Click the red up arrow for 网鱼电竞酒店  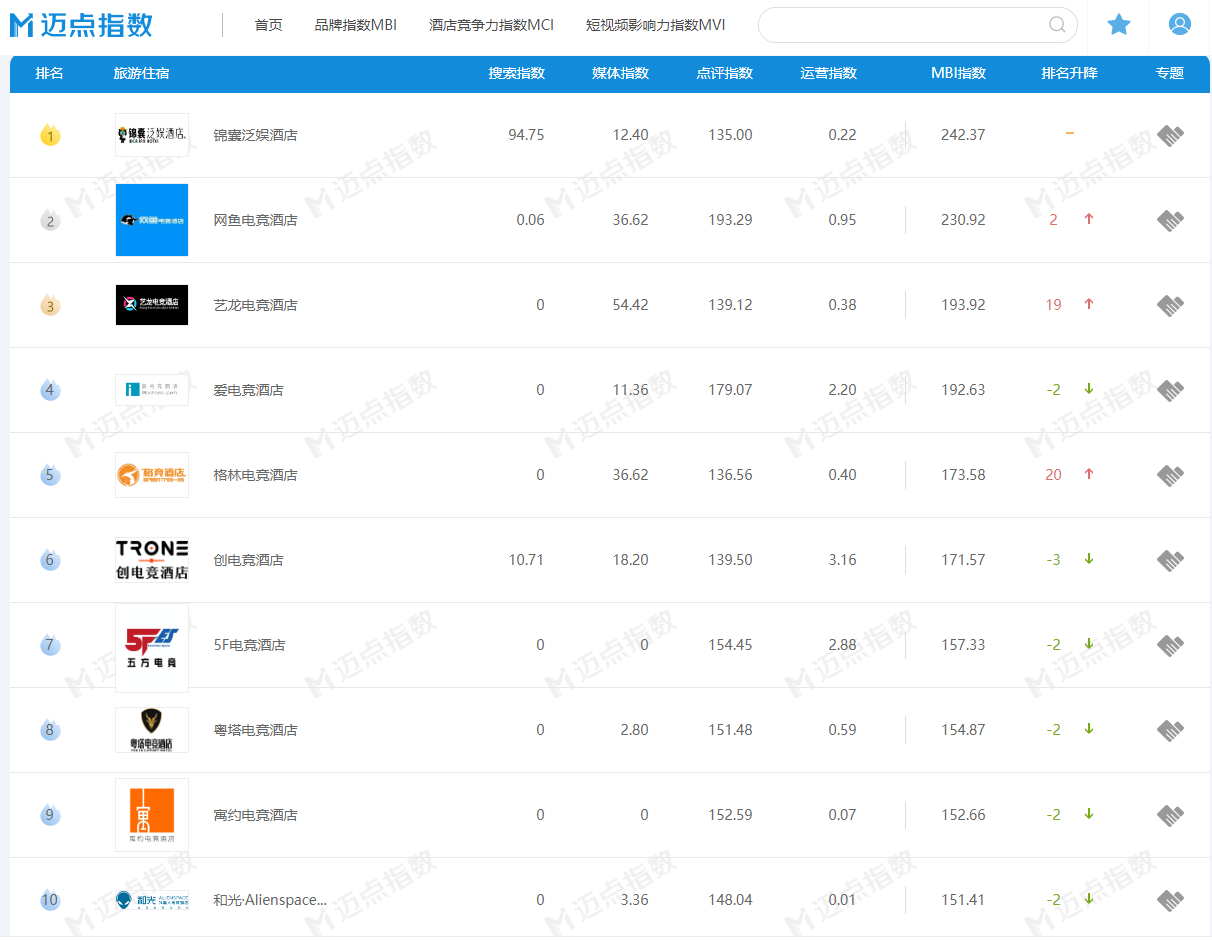[x=1089, y=219]
